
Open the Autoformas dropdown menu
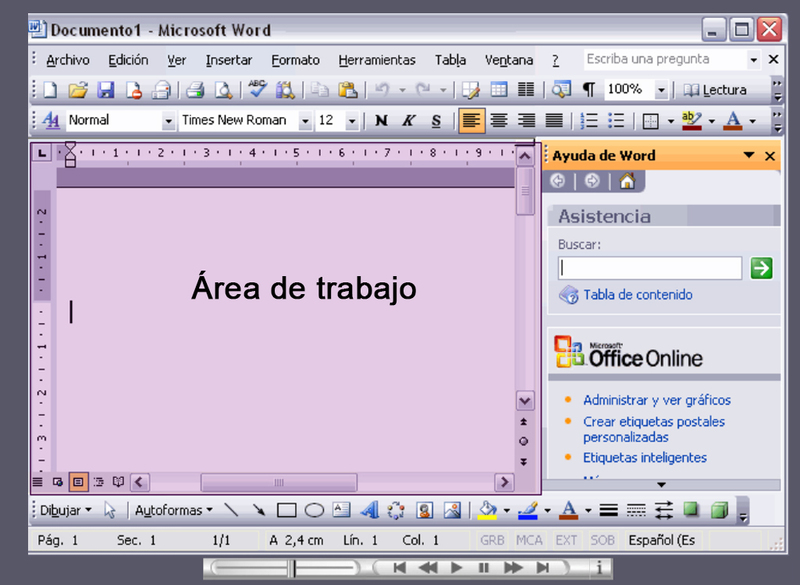point(174,510)
